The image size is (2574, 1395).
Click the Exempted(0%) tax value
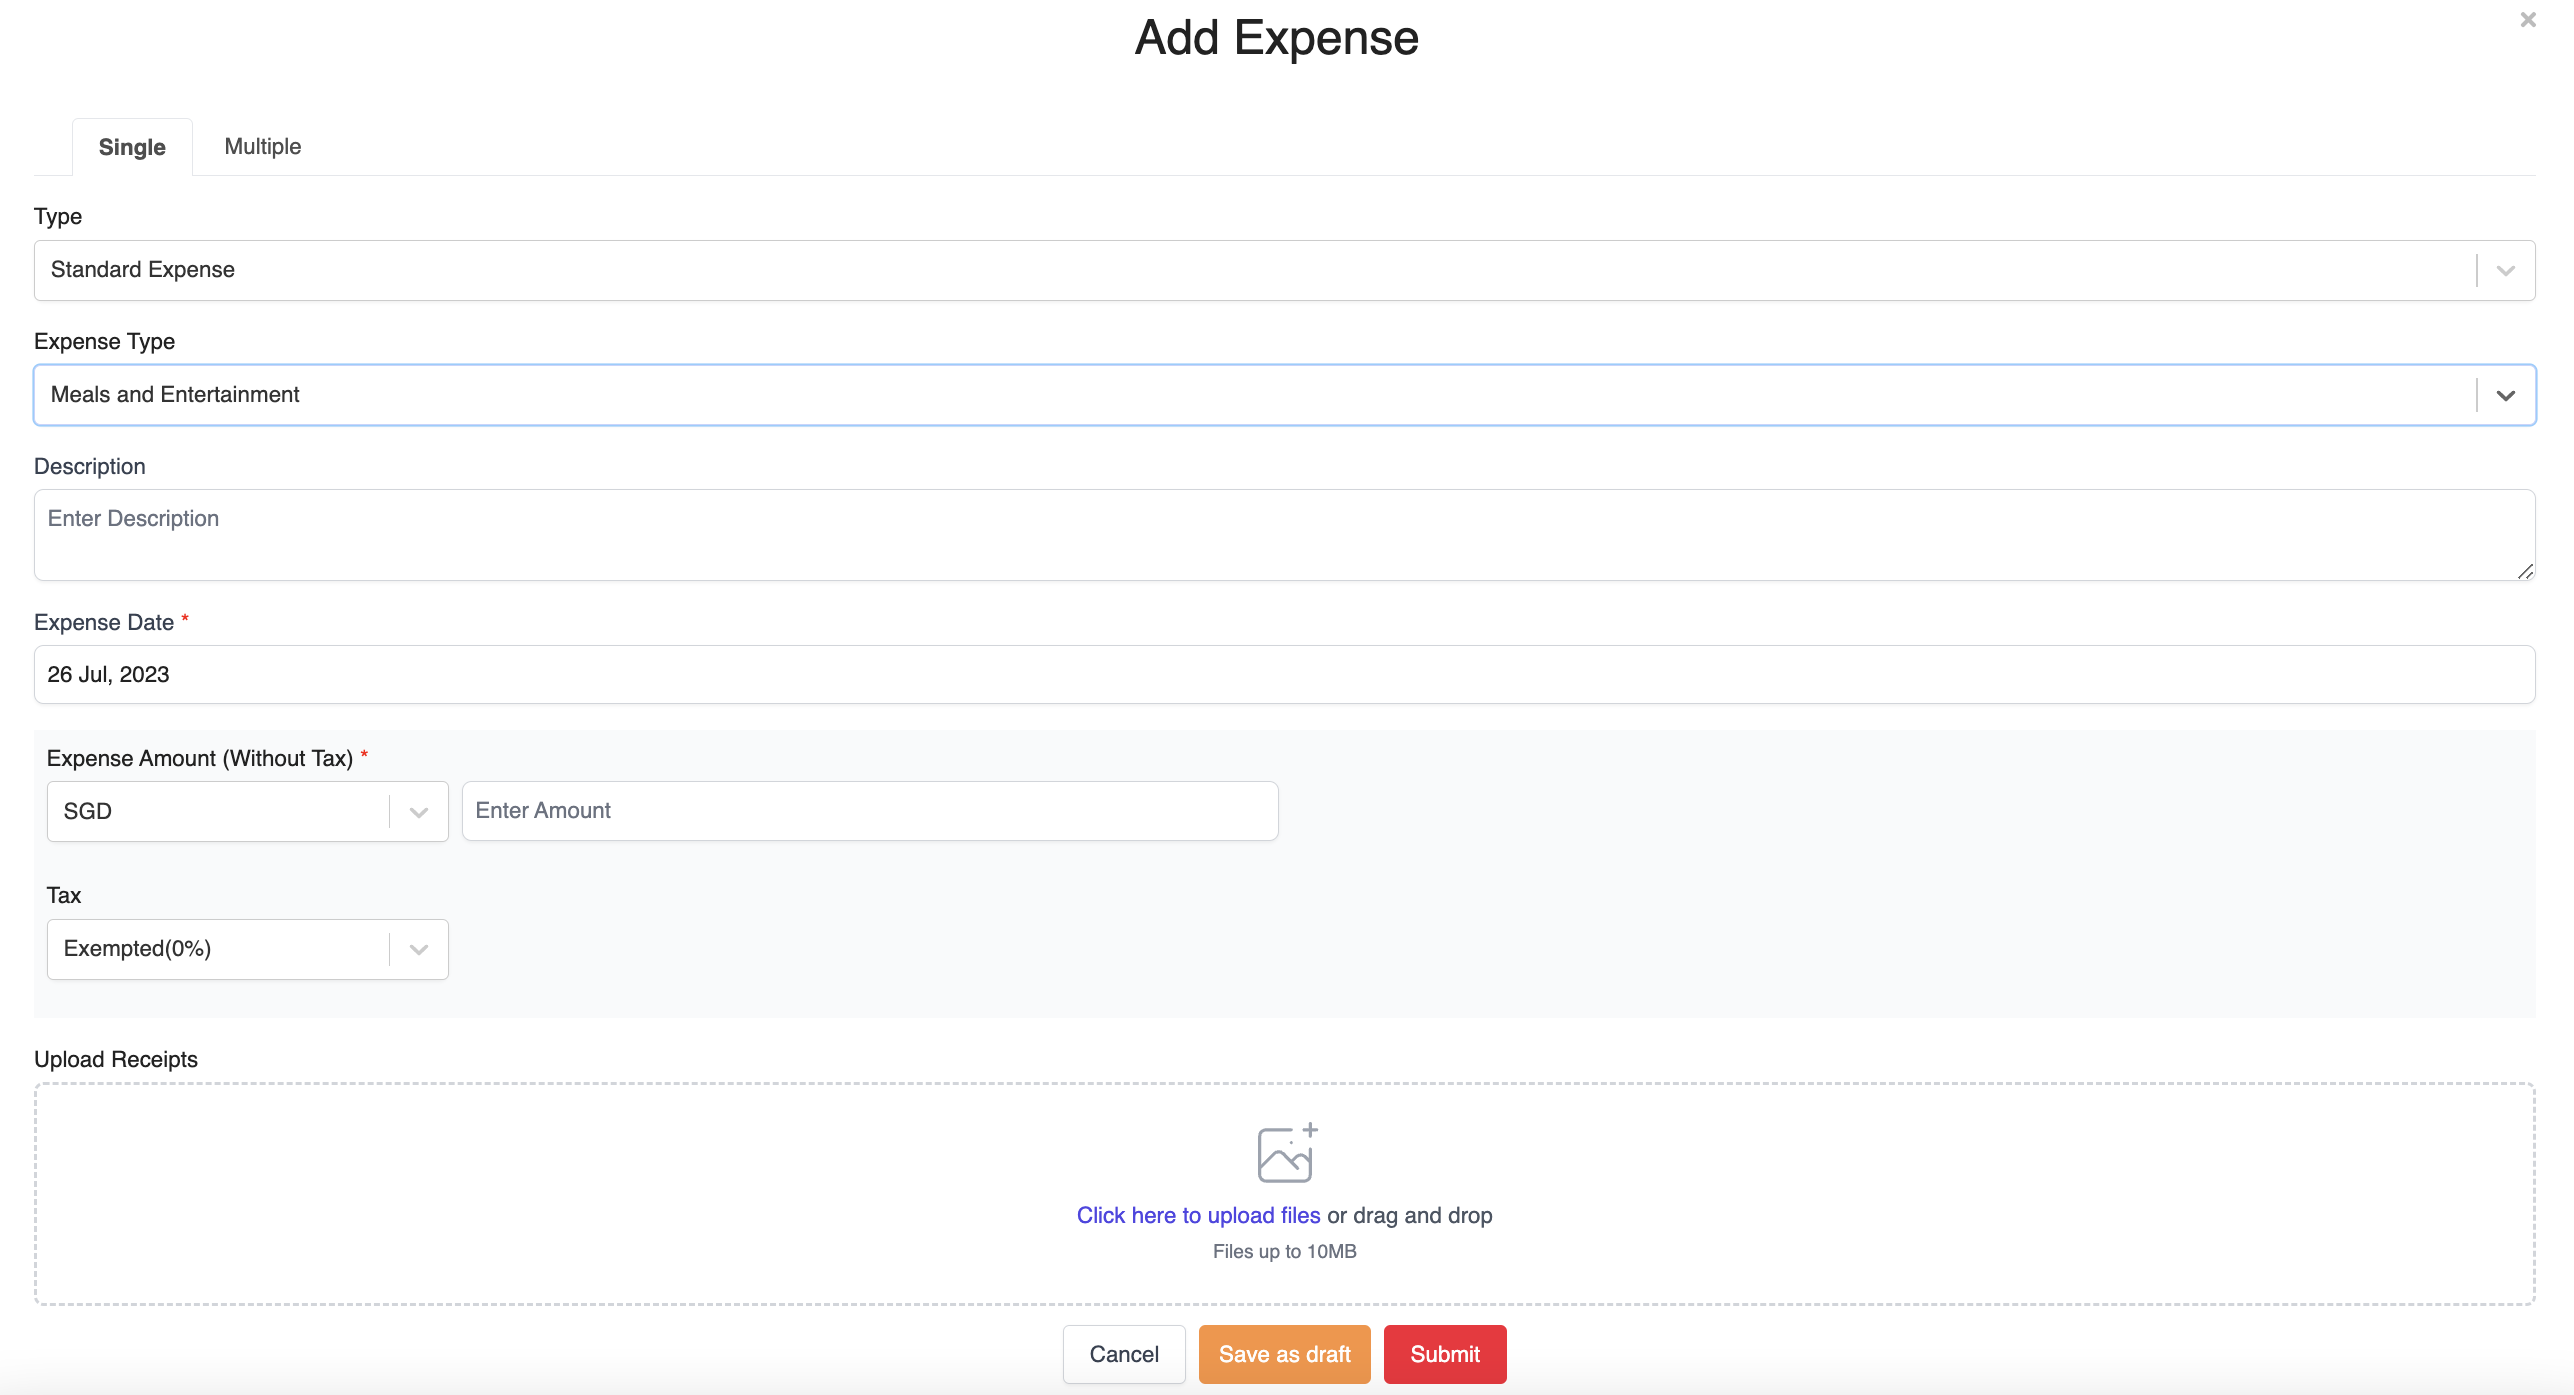[138, 949]
